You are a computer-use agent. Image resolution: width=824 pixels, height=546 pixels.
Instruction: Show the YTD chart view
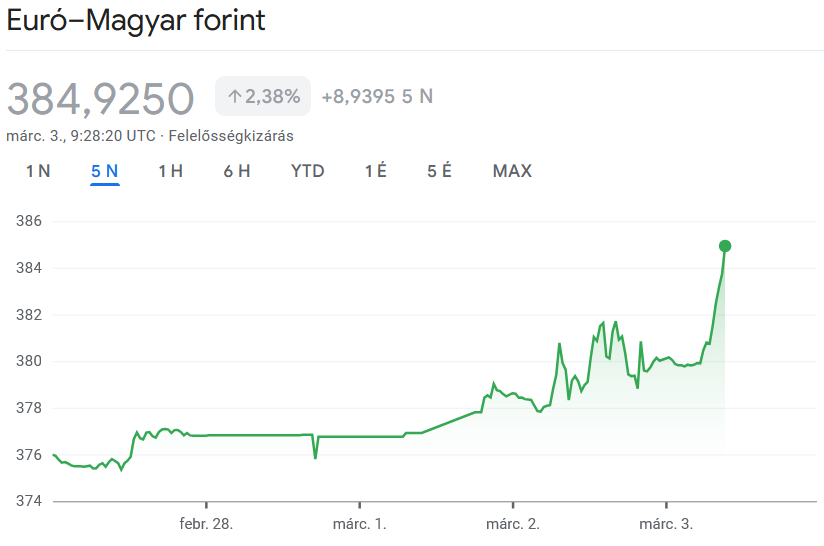point(308,171)
